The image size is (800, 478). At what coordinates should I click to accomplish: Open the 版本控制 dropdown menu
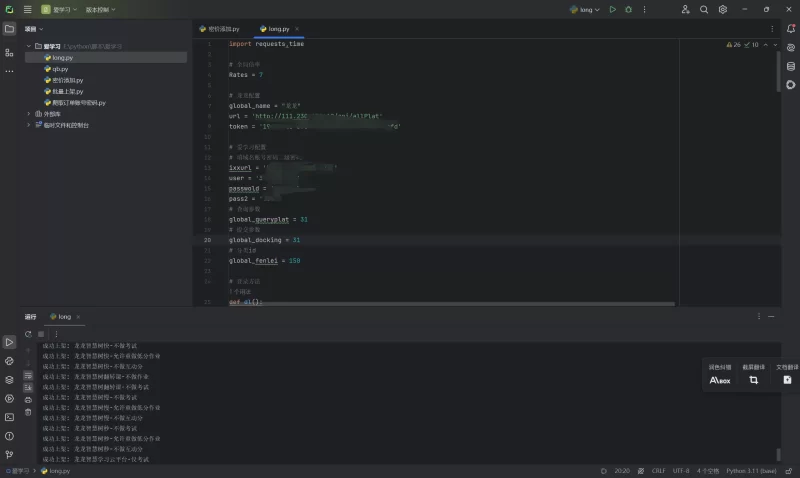coord(100,9)
